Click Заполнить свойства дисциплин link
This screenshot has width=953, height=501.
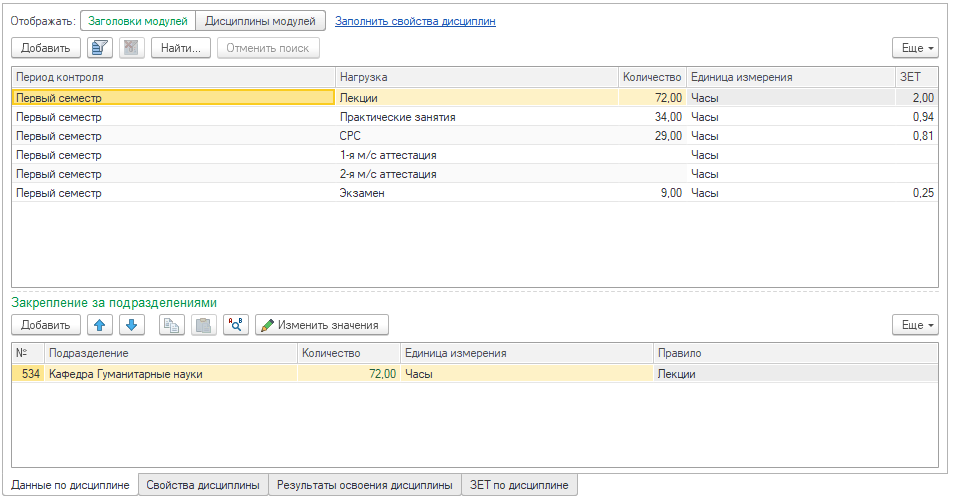pos(415,21)
